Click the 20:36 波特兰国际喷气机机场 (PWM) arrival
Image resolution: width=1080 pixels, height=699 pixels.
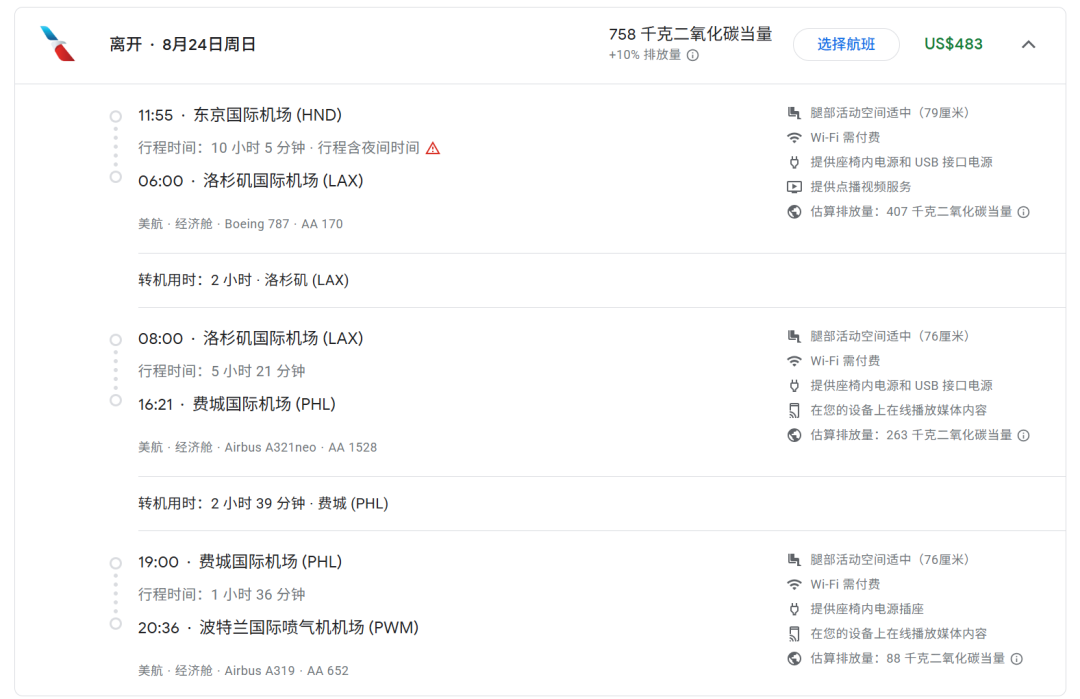coord(278,628)
